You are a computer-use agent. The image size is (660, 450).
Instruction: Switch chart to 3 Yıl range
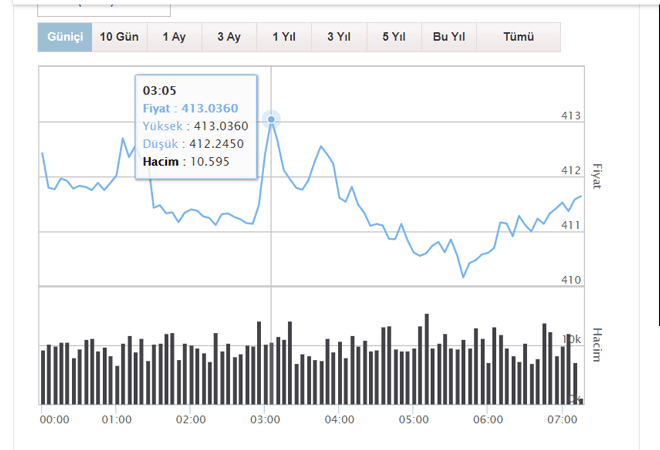tap(339, 37)
